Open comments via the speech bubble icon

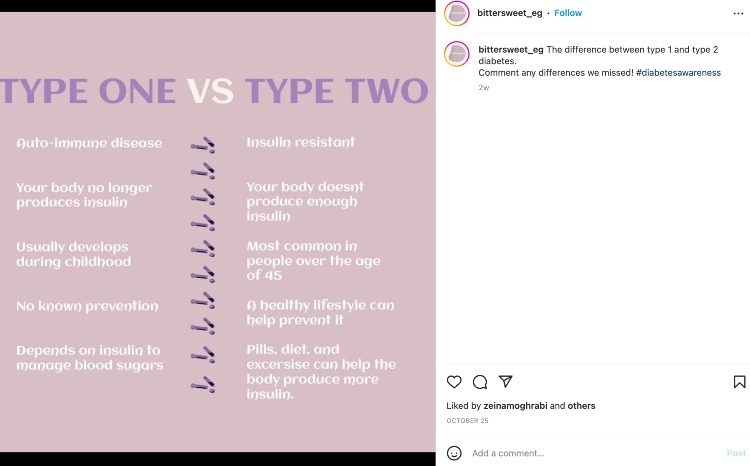pyautogui.click(x=480, y=382)
